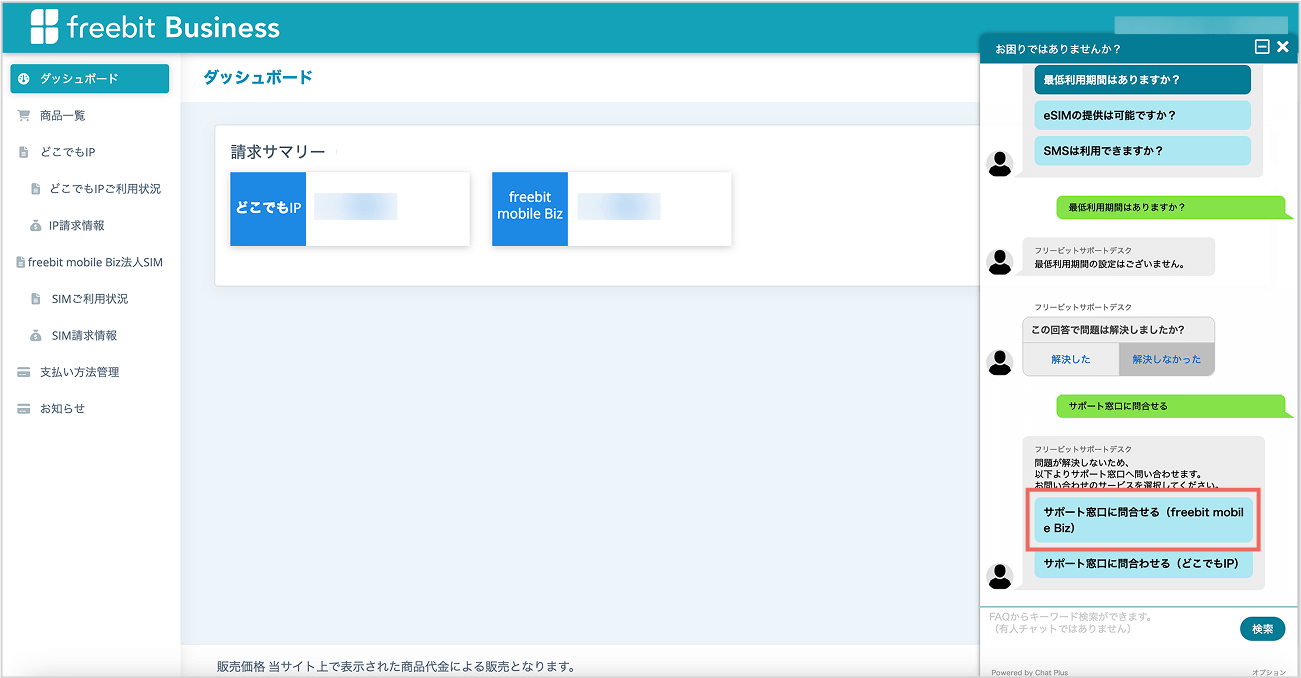Viewport: 1301px width, 678px height.
Task: Click the 請求サマリー section title
Action: pyautogui.click(x=278, y=152)
